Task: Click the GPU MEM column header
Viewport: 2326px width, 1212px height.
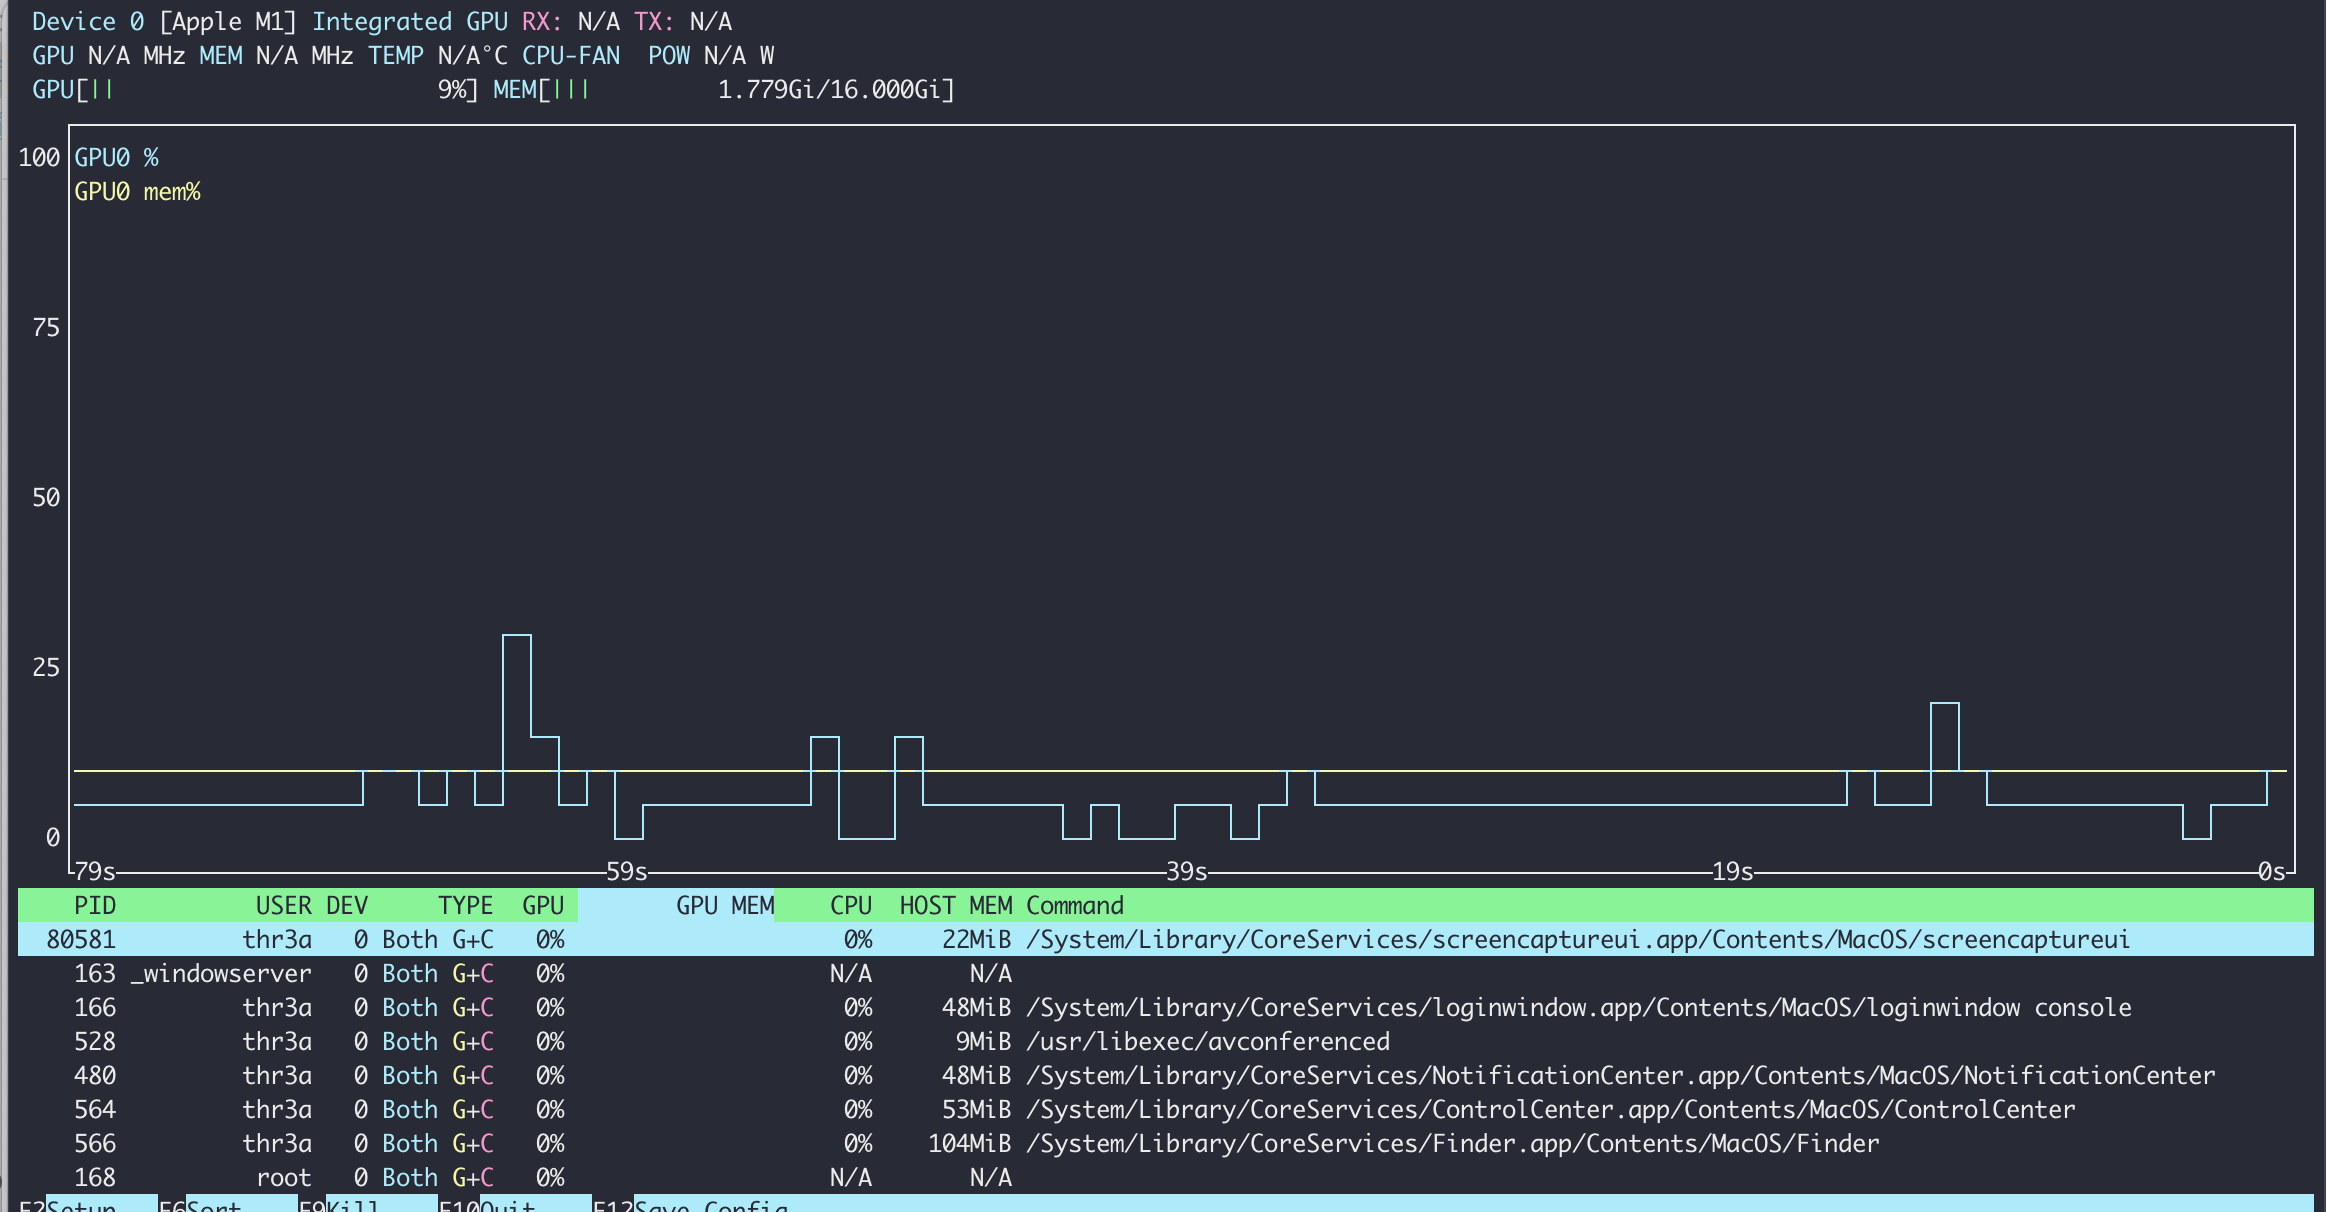Action: [724, 905]
